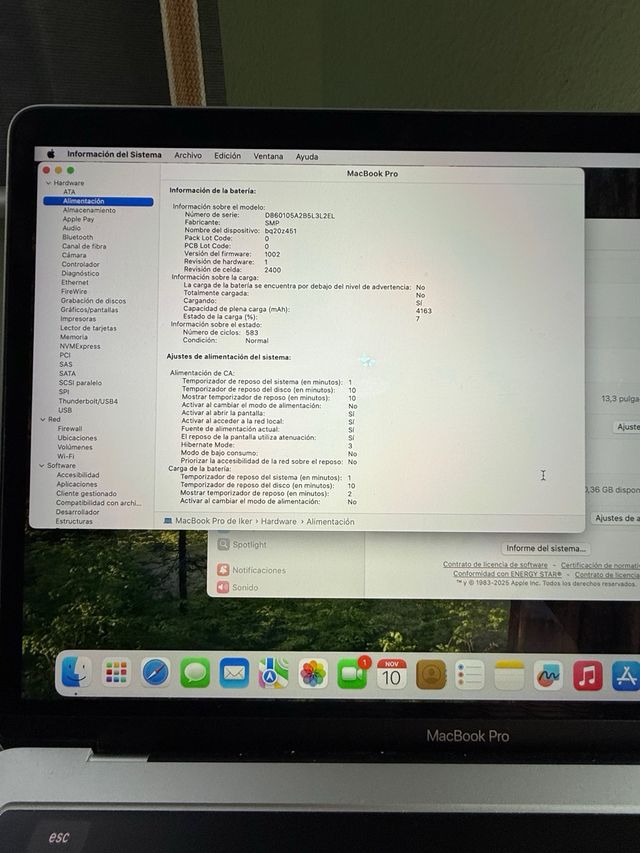This screenshot has height=853, width=640.
Task: Select Thunderbolt/USB4 in the sidebar
Action: pyautogui.click(x=88, y=401)
